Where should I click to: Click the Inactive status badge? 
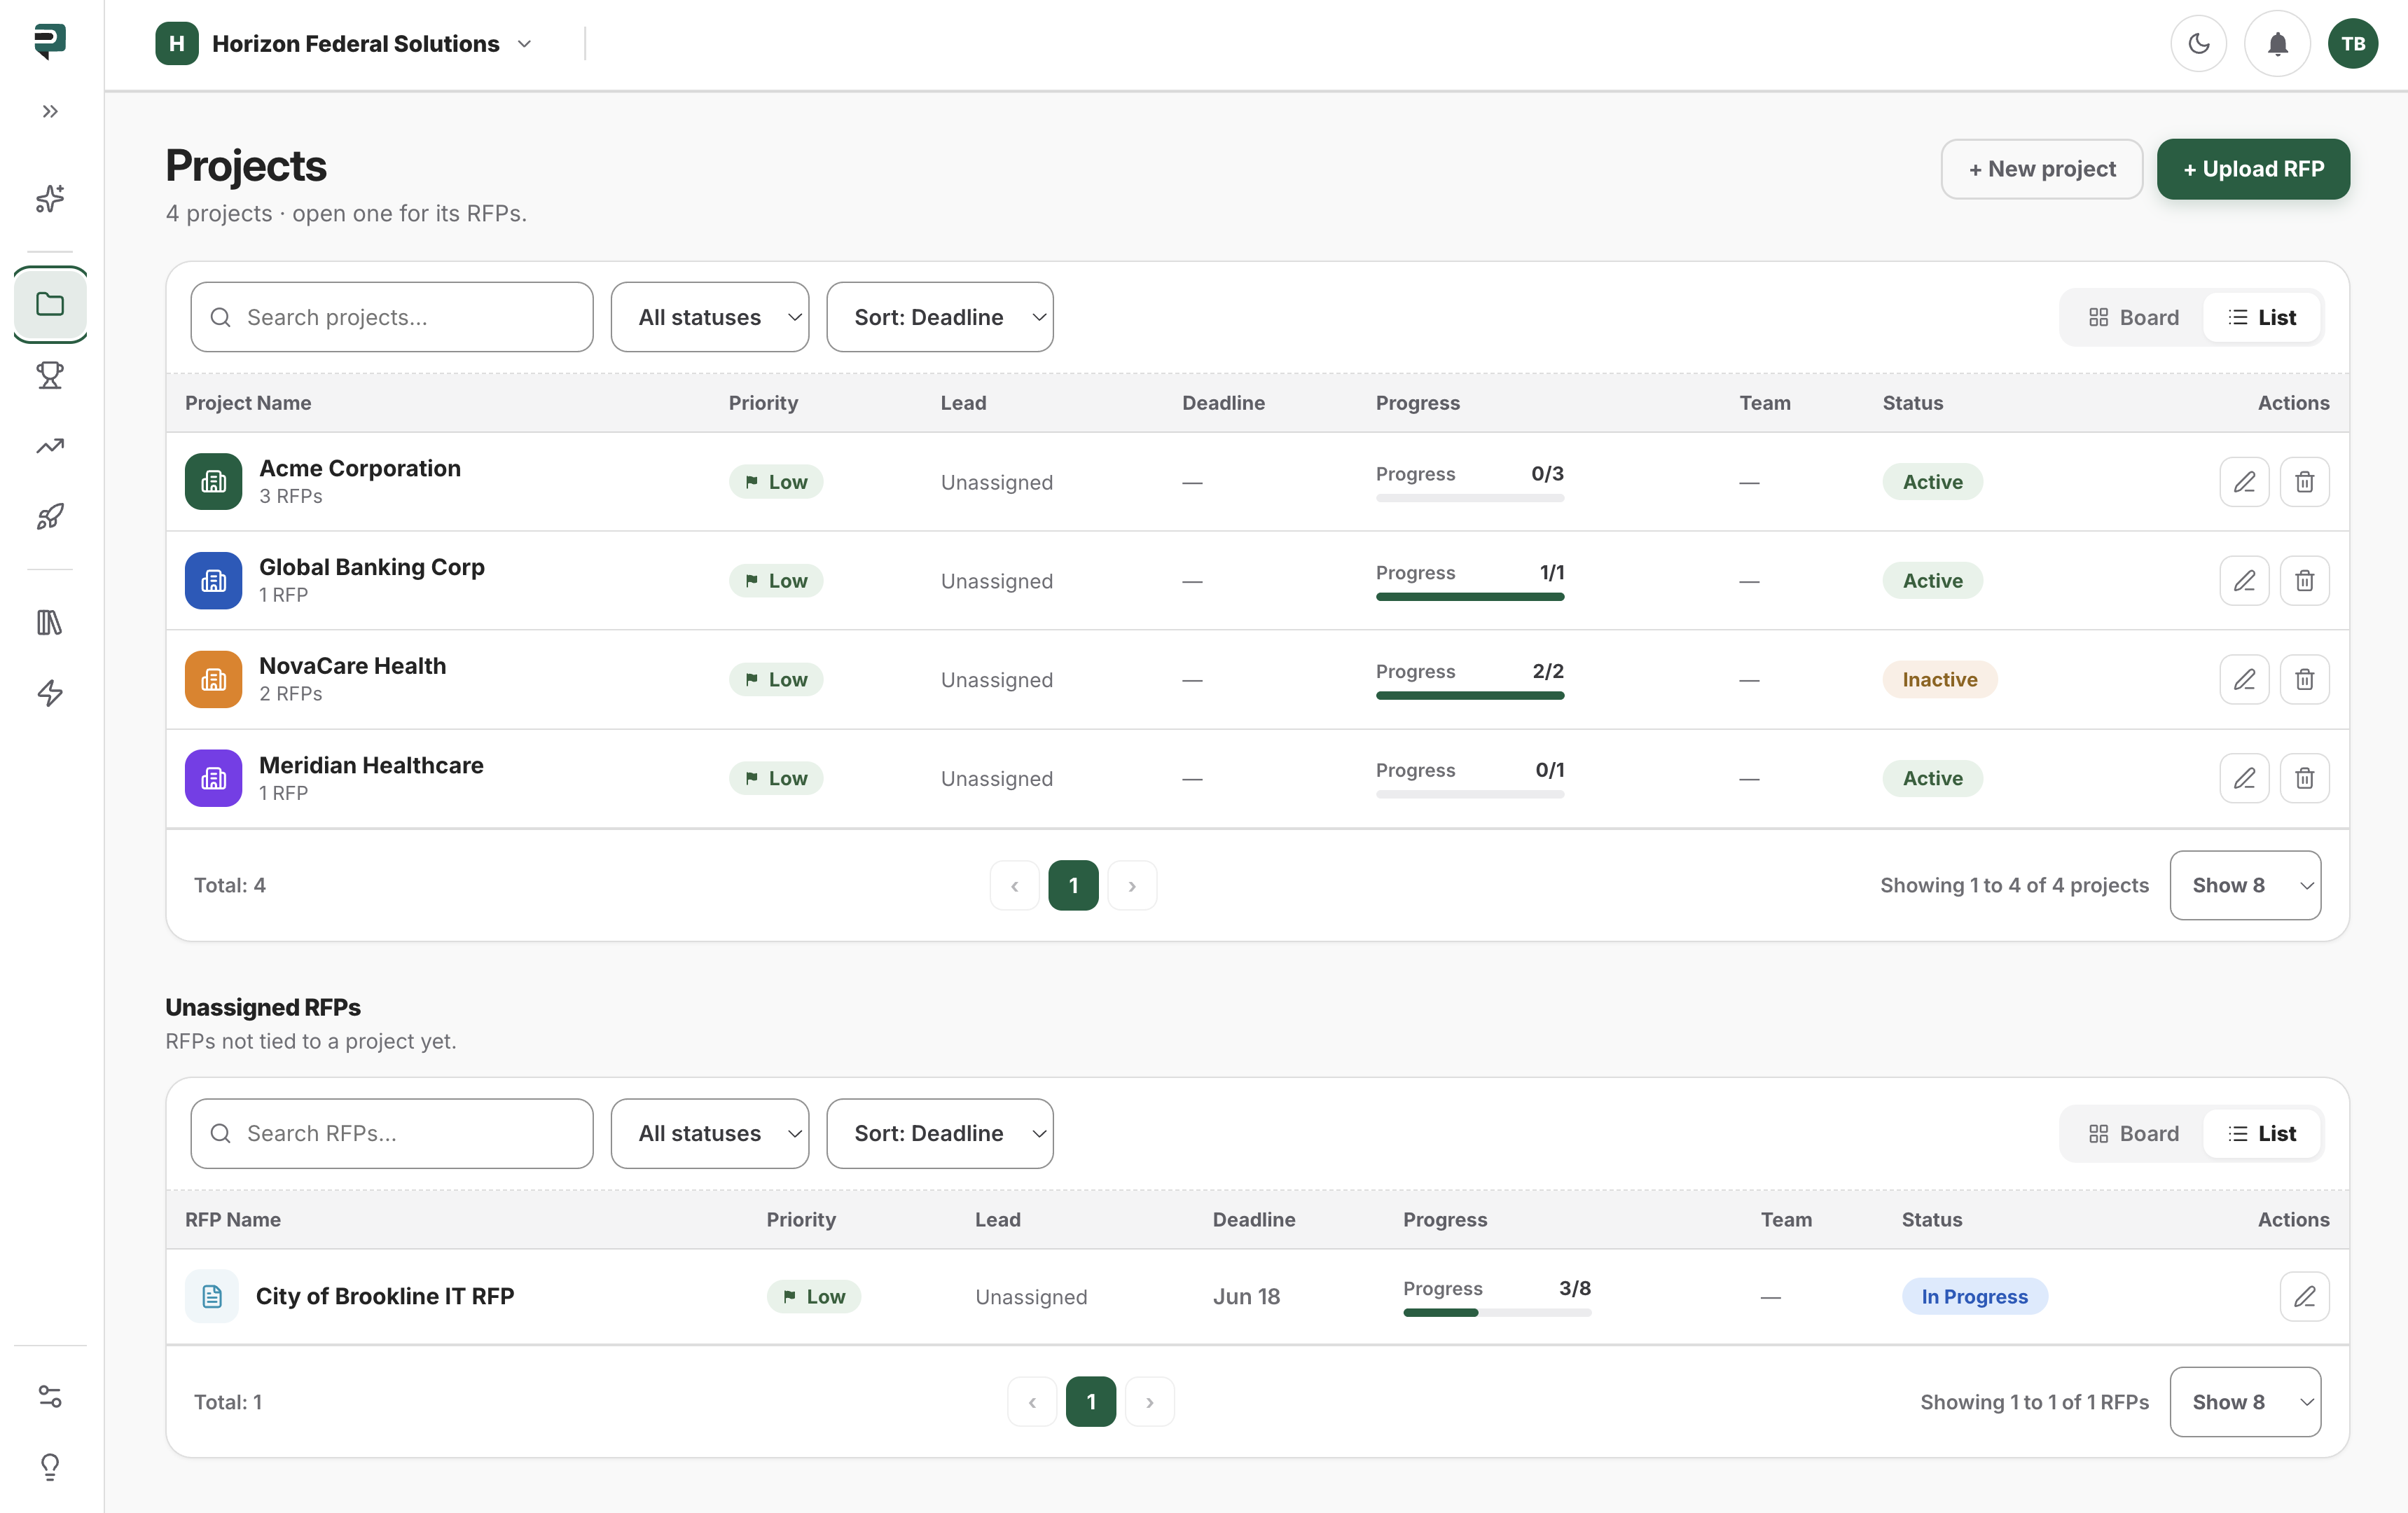coord(1939,680)
